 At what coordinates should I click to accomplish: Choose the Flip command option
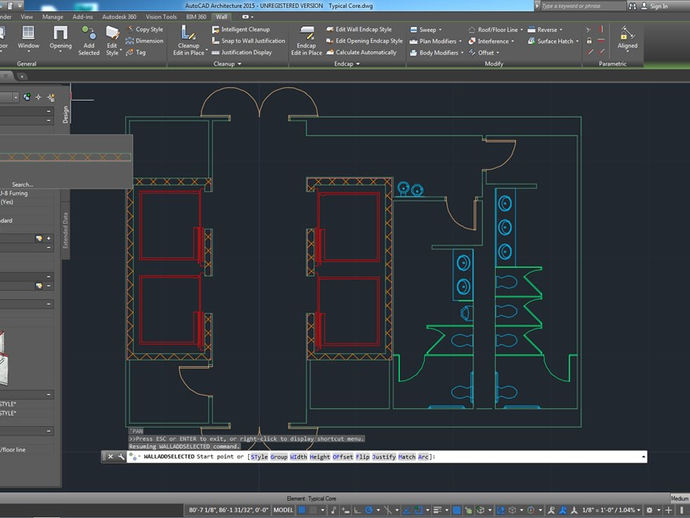(362, 457)
